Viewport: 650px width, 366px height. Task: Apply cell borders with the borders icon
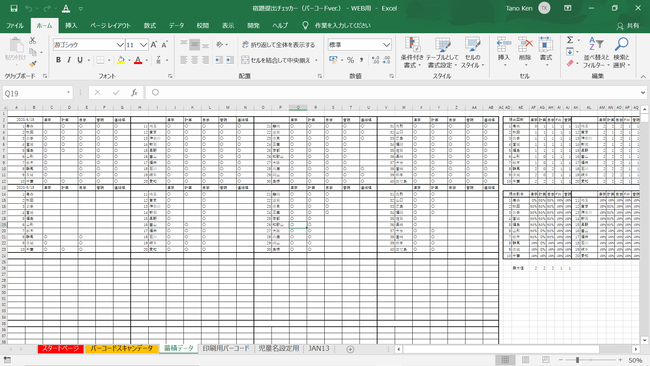(x=100, y=60)
